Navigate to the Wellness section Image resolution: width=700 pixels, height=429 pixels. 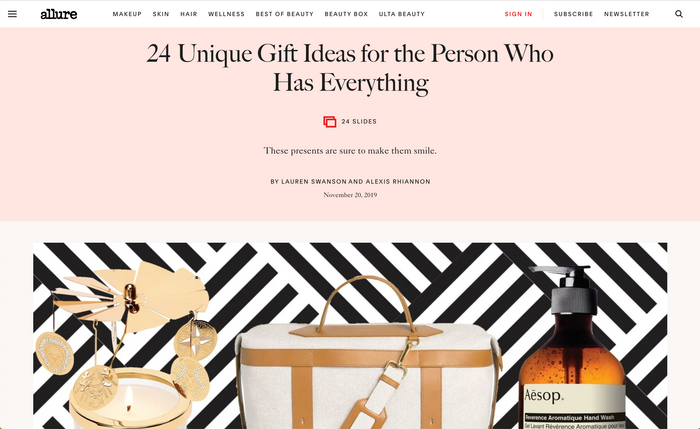click(x=226, y=14)
